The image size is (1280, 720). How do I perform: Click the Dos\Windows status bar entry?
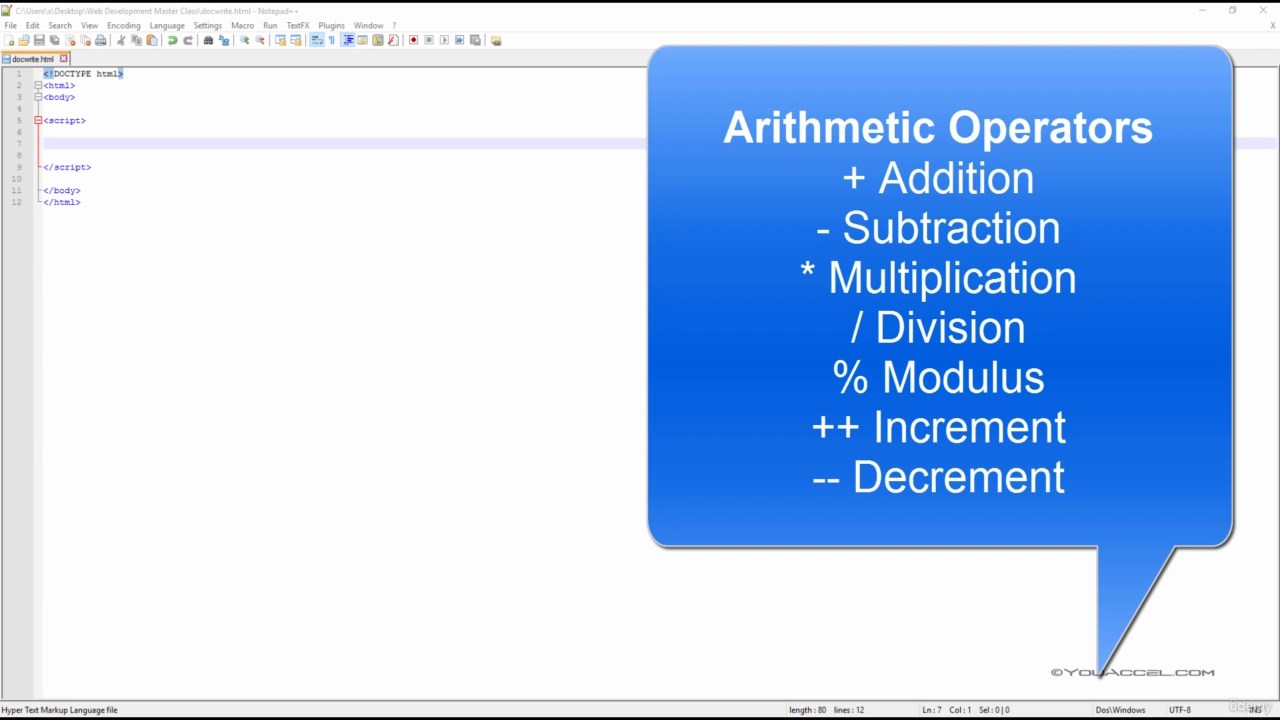coord(1120,710)
